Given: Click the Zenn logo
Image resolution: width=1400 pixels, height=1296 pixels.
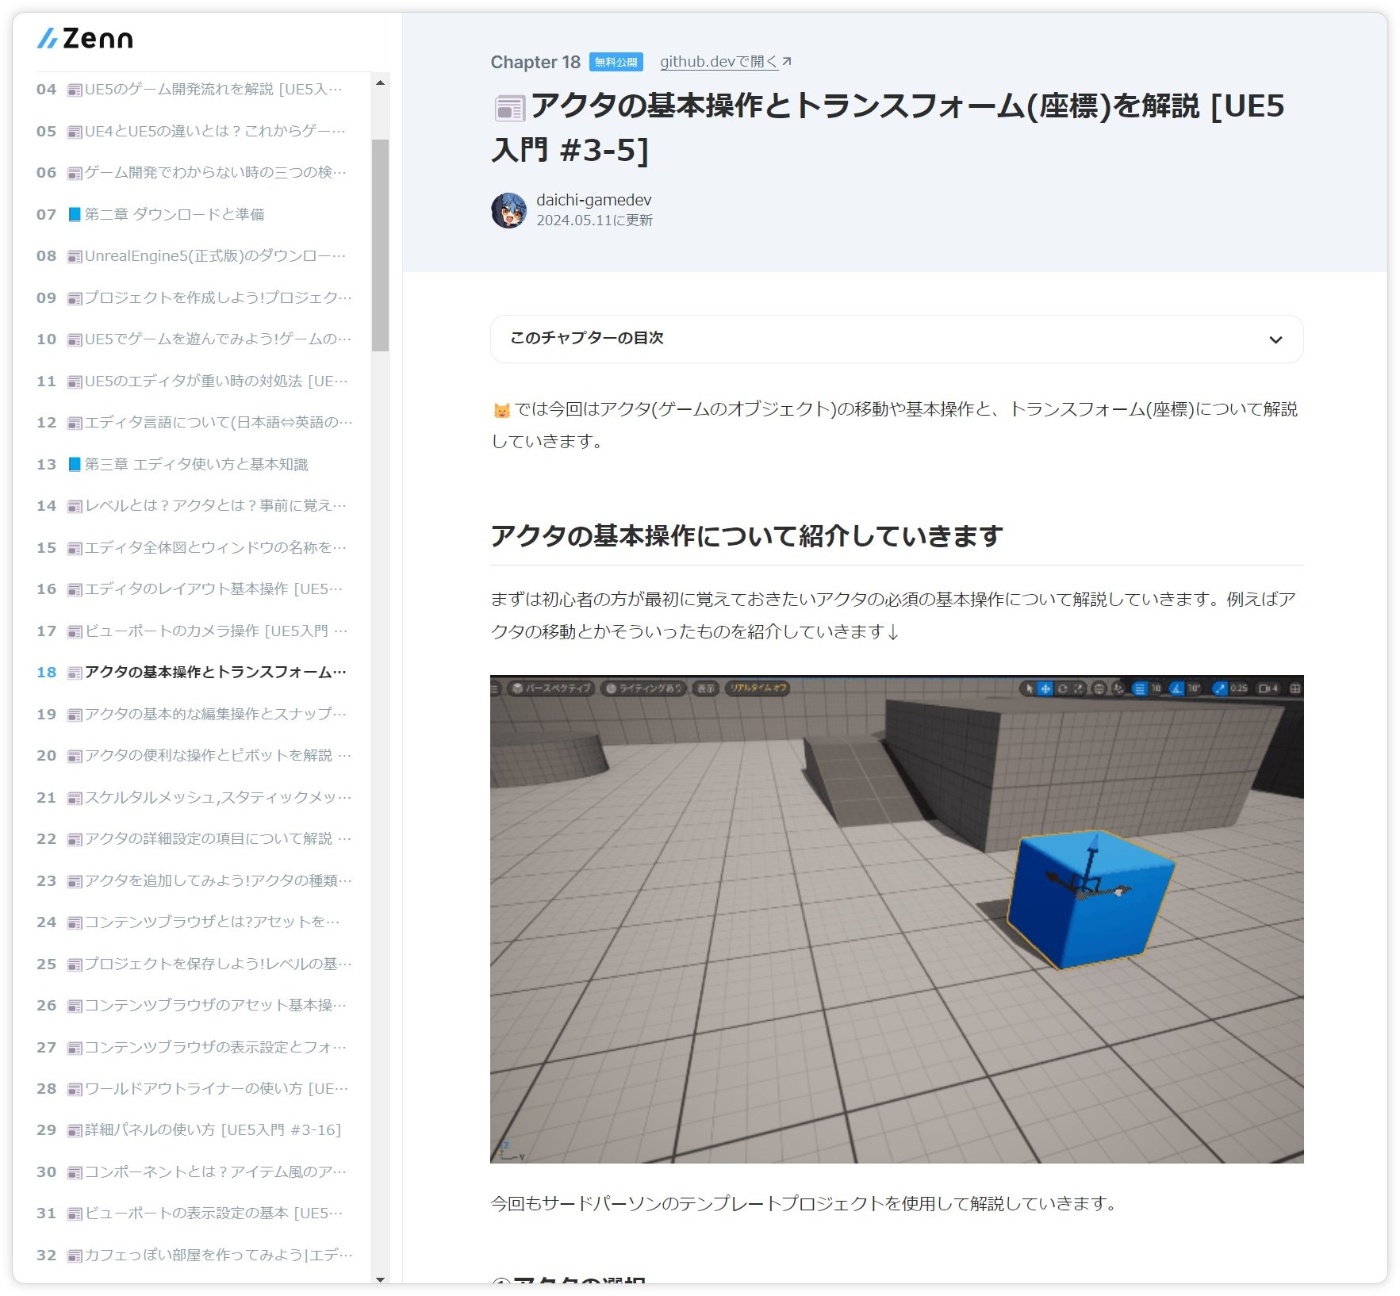Looking at the screenshot, I should point(85,38).
